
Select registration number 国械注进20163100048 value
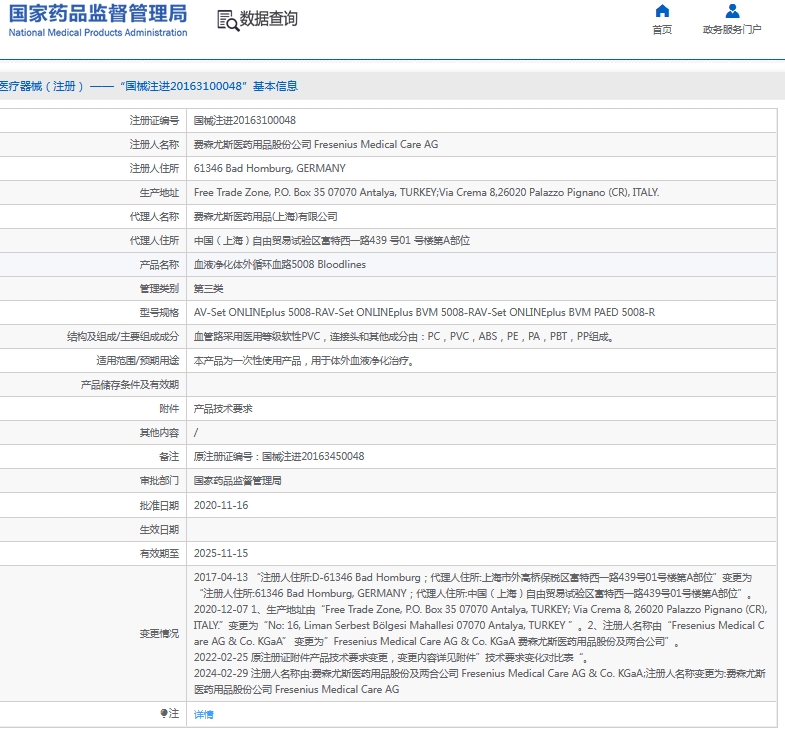pos(244,120)
